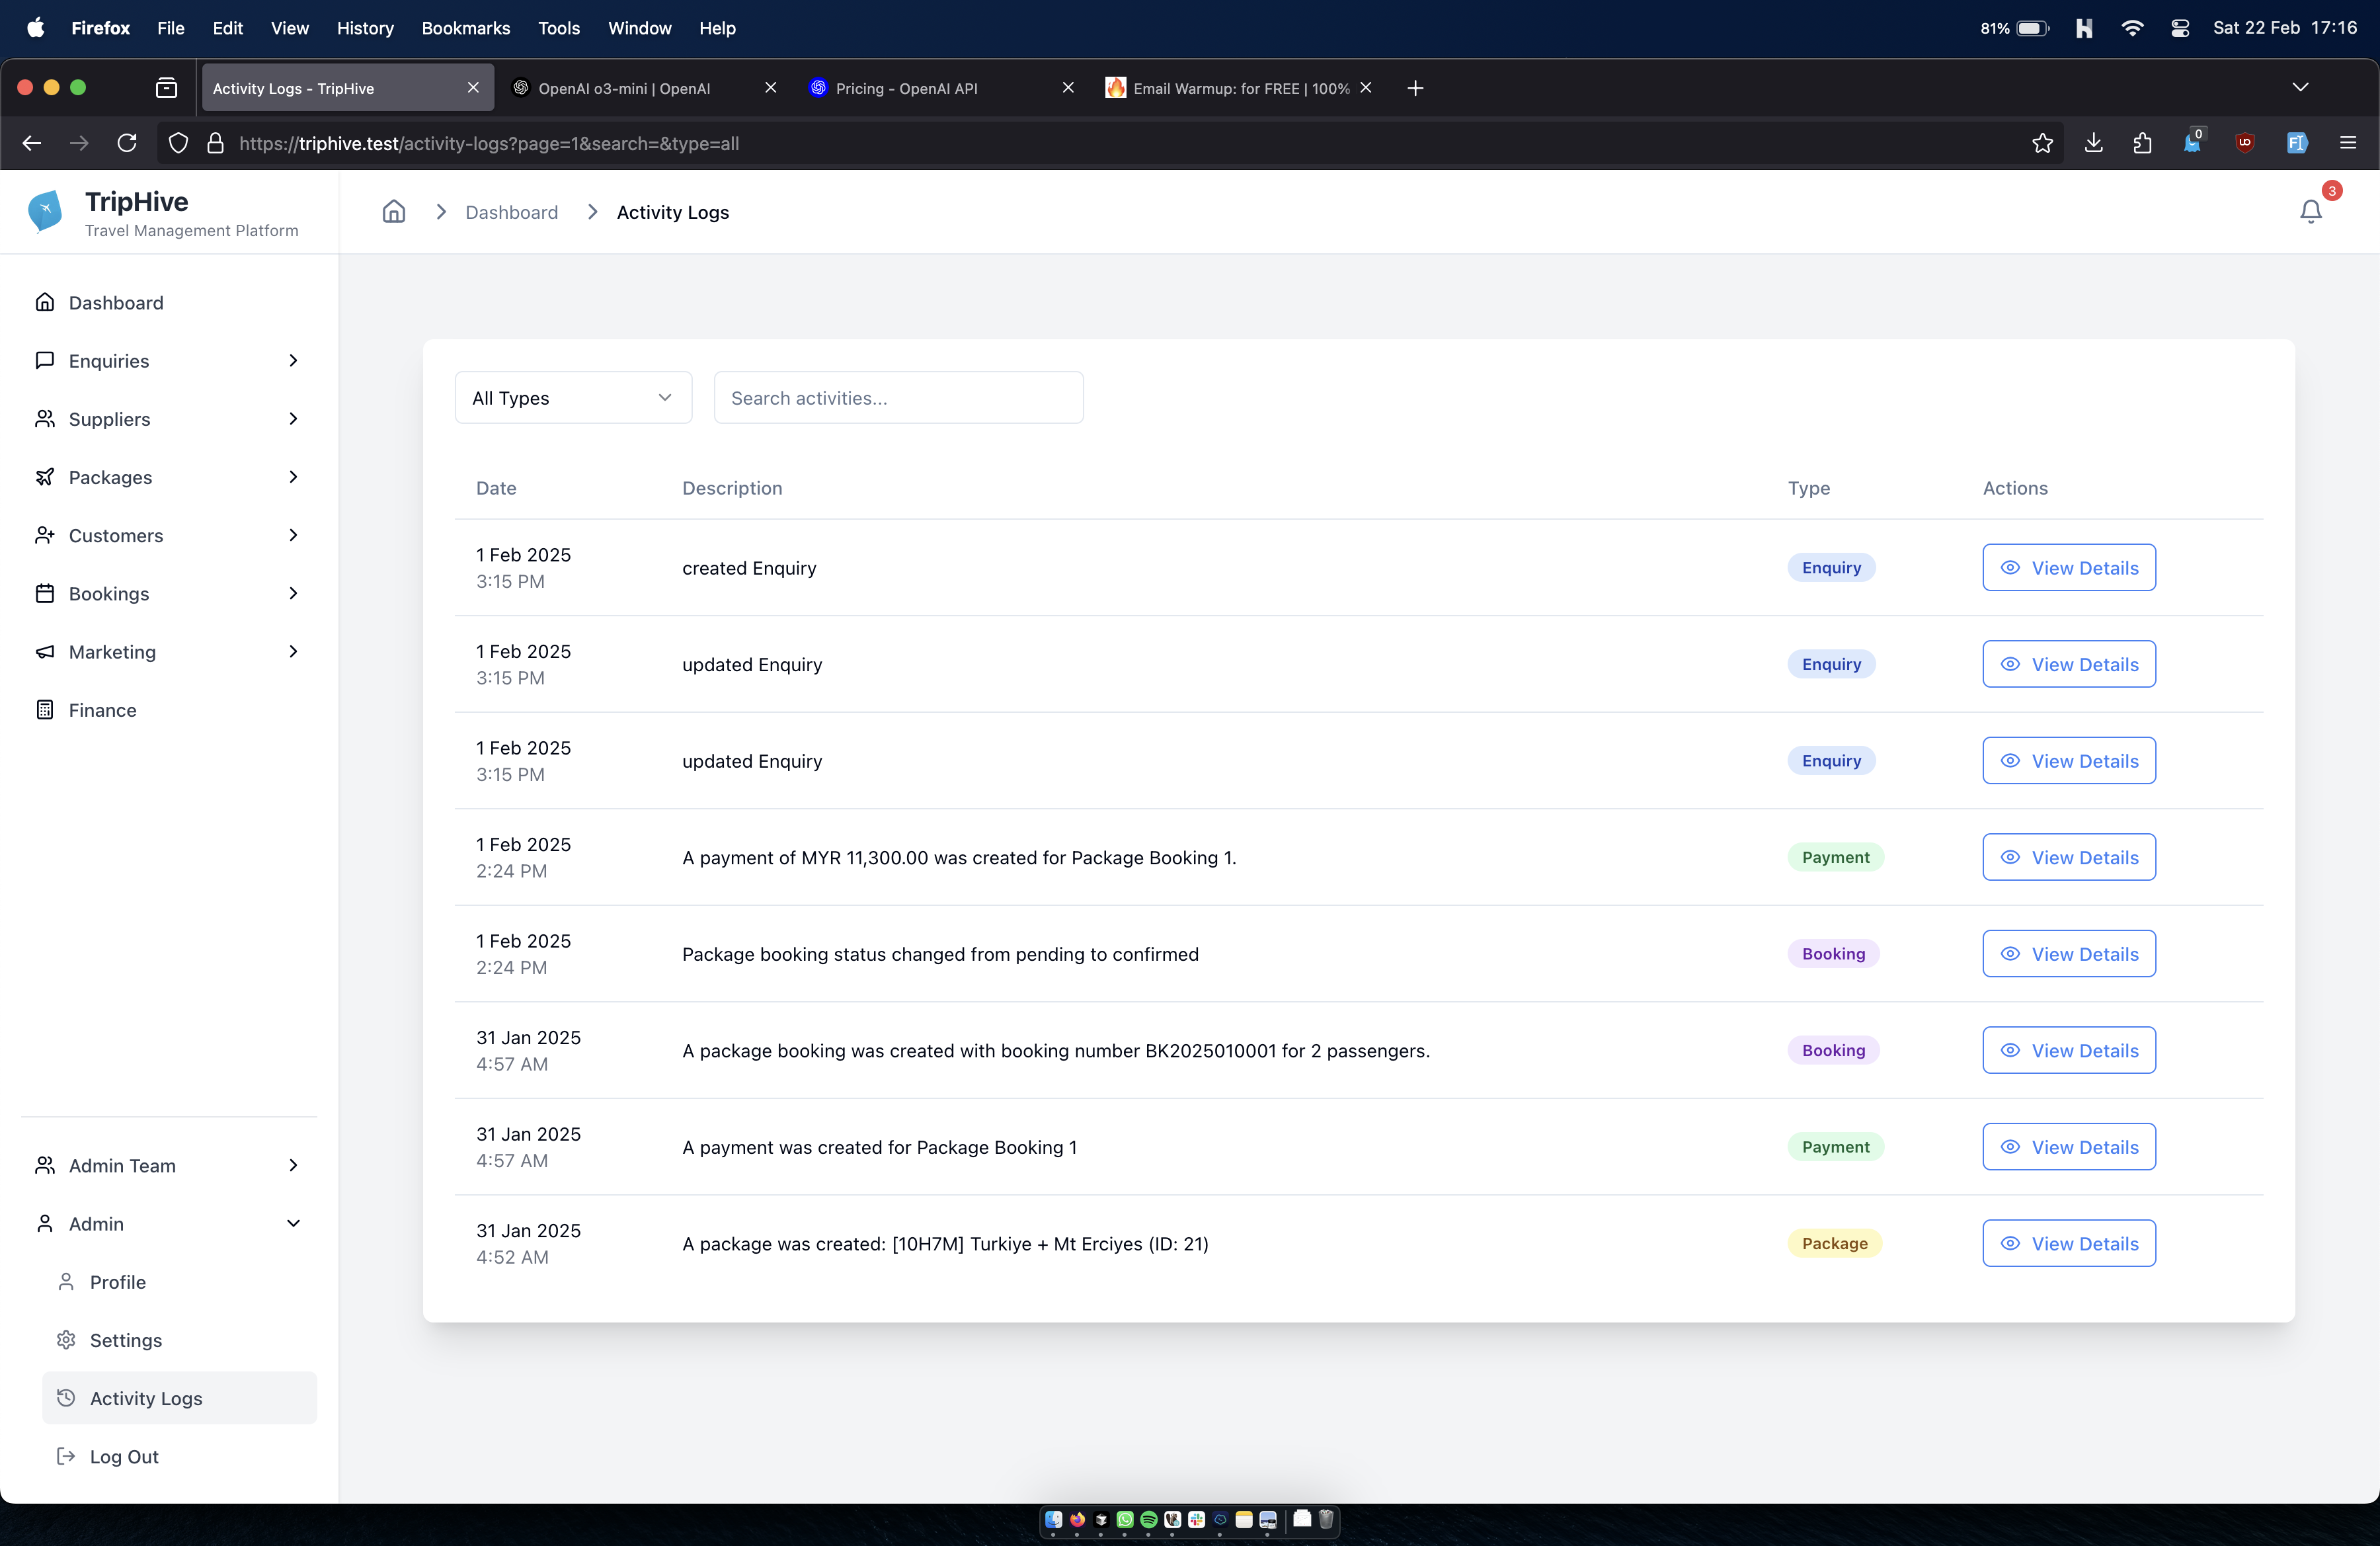The height and width of the screenshot is (1546, 2380).
Task: View details of payment created for Booking 1
Action: (2069, 1147)
